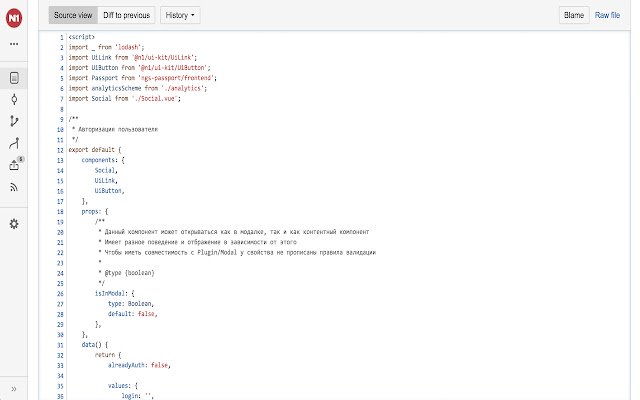Screen dimensions: 640x400
Task: Click '@n1/ui-kit/UiButton' import string
Action: 174,68
